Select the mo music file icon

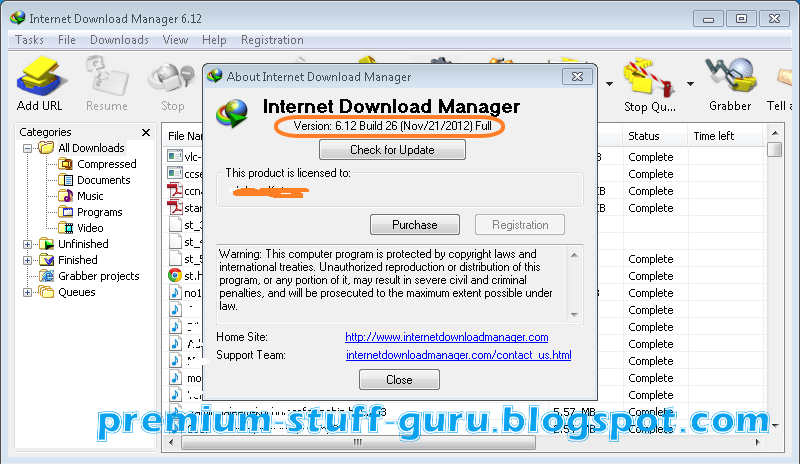coord(175,378)
